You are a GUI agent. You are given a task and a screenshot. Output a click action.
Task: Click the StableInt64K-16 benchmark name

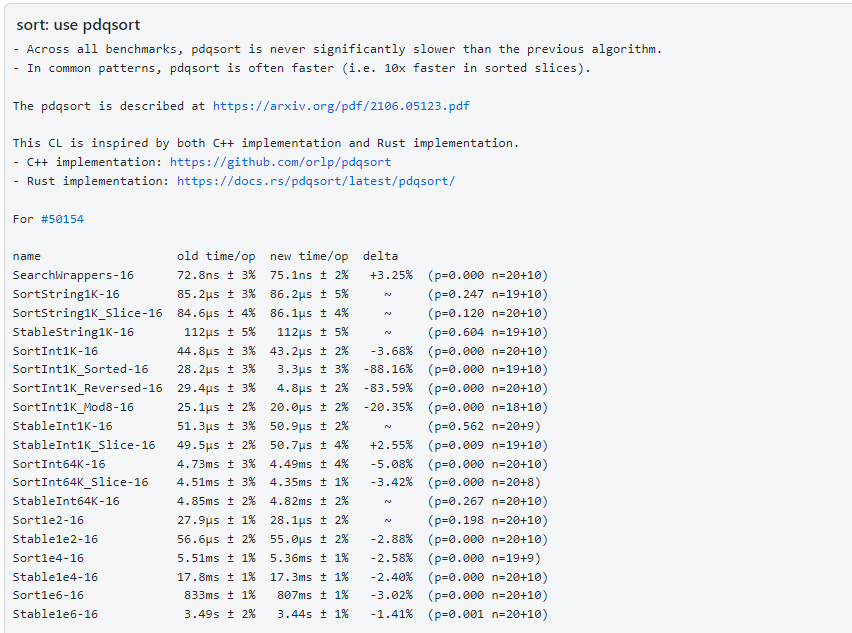coord(66,501)
